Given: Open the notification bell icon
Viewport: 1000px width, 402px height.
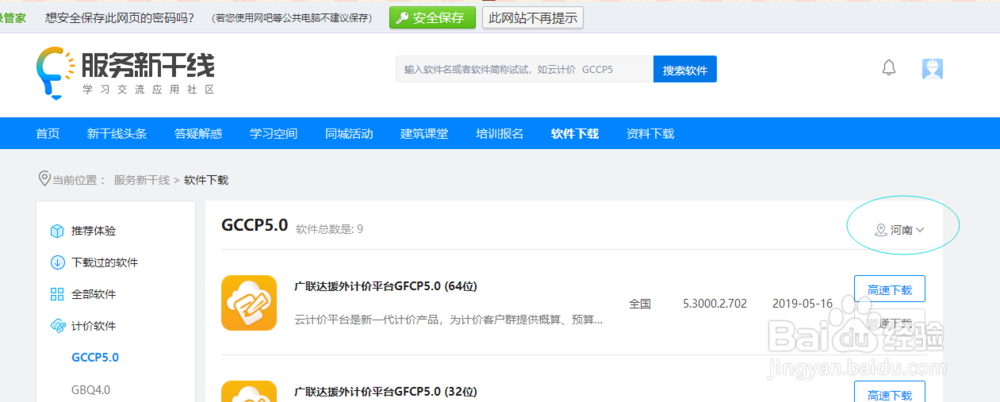Looking at the screenshot, I should (889, 68).
